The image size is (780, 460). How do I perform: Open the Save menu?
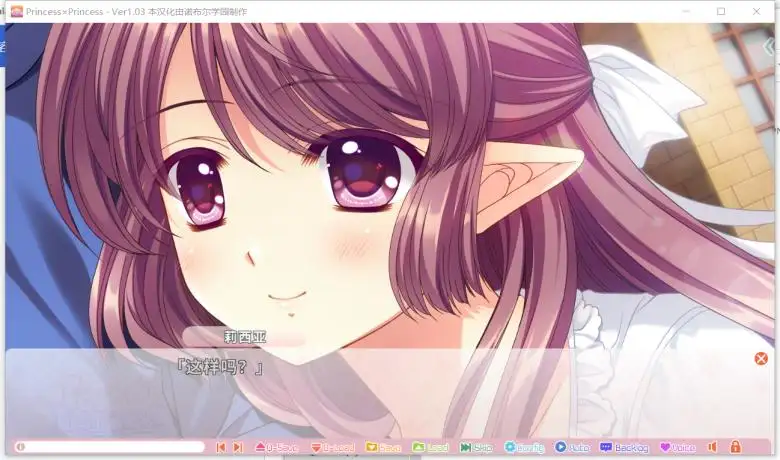(x=383, y=447)
